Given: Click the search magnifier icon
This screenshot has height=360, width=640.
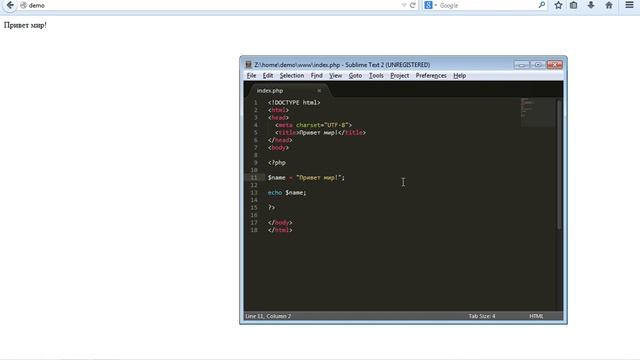Looking at the screenshot, I should (542, 5).
